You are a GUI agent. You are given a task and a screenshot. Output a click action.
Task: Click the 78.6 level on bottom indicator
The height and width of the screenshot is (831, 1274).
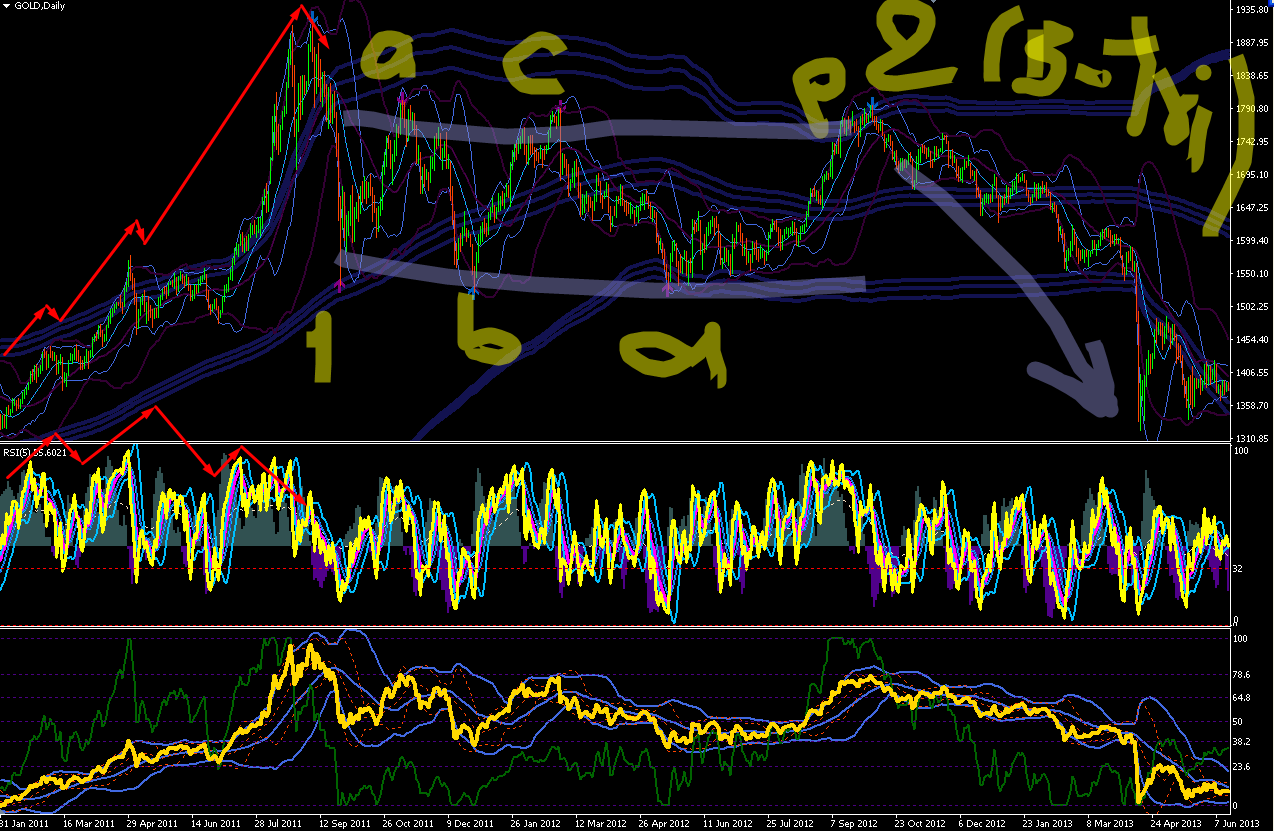coord(1243,675)
